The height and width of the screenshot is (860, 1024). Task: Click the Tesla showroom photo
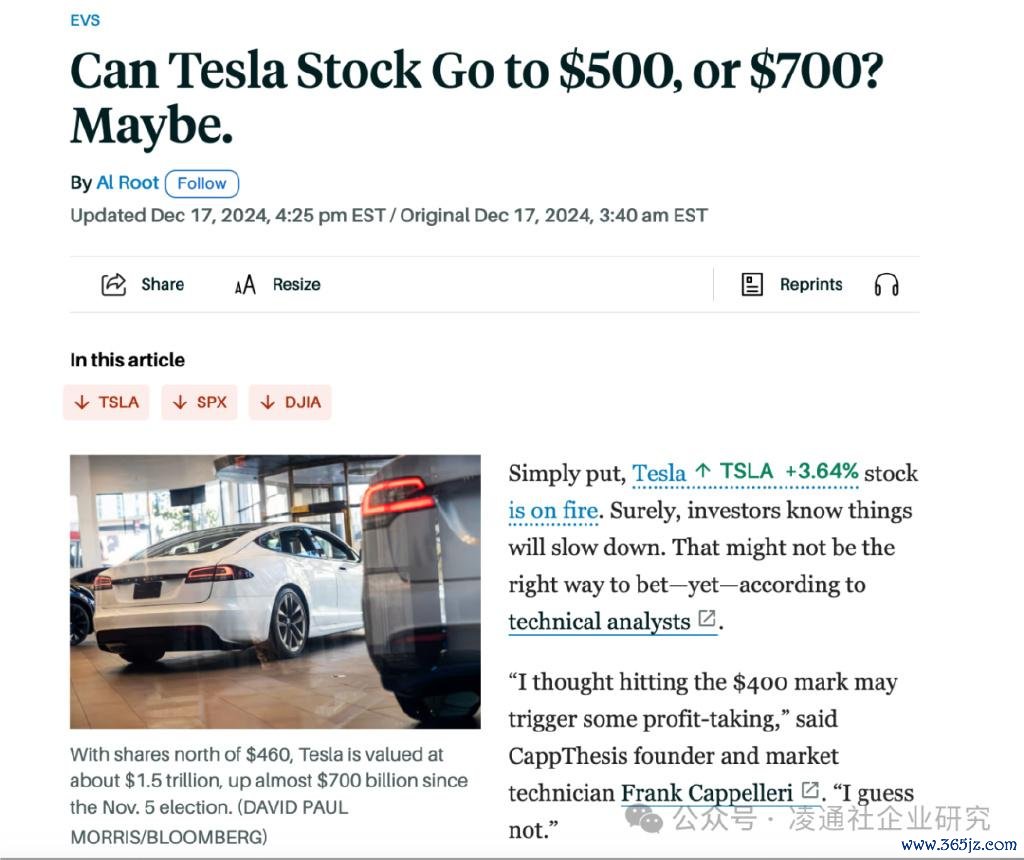click(x=275, y=592)
